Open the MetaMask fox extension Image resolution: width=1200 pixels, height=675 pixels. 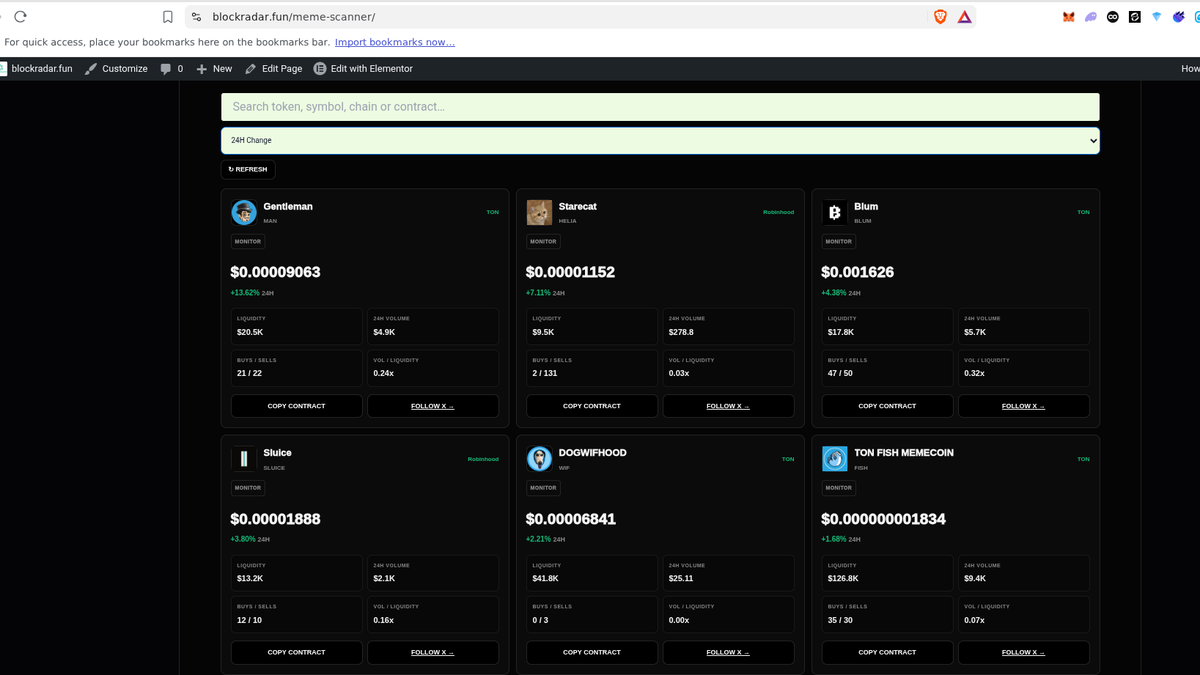[x=1068, y=17]
